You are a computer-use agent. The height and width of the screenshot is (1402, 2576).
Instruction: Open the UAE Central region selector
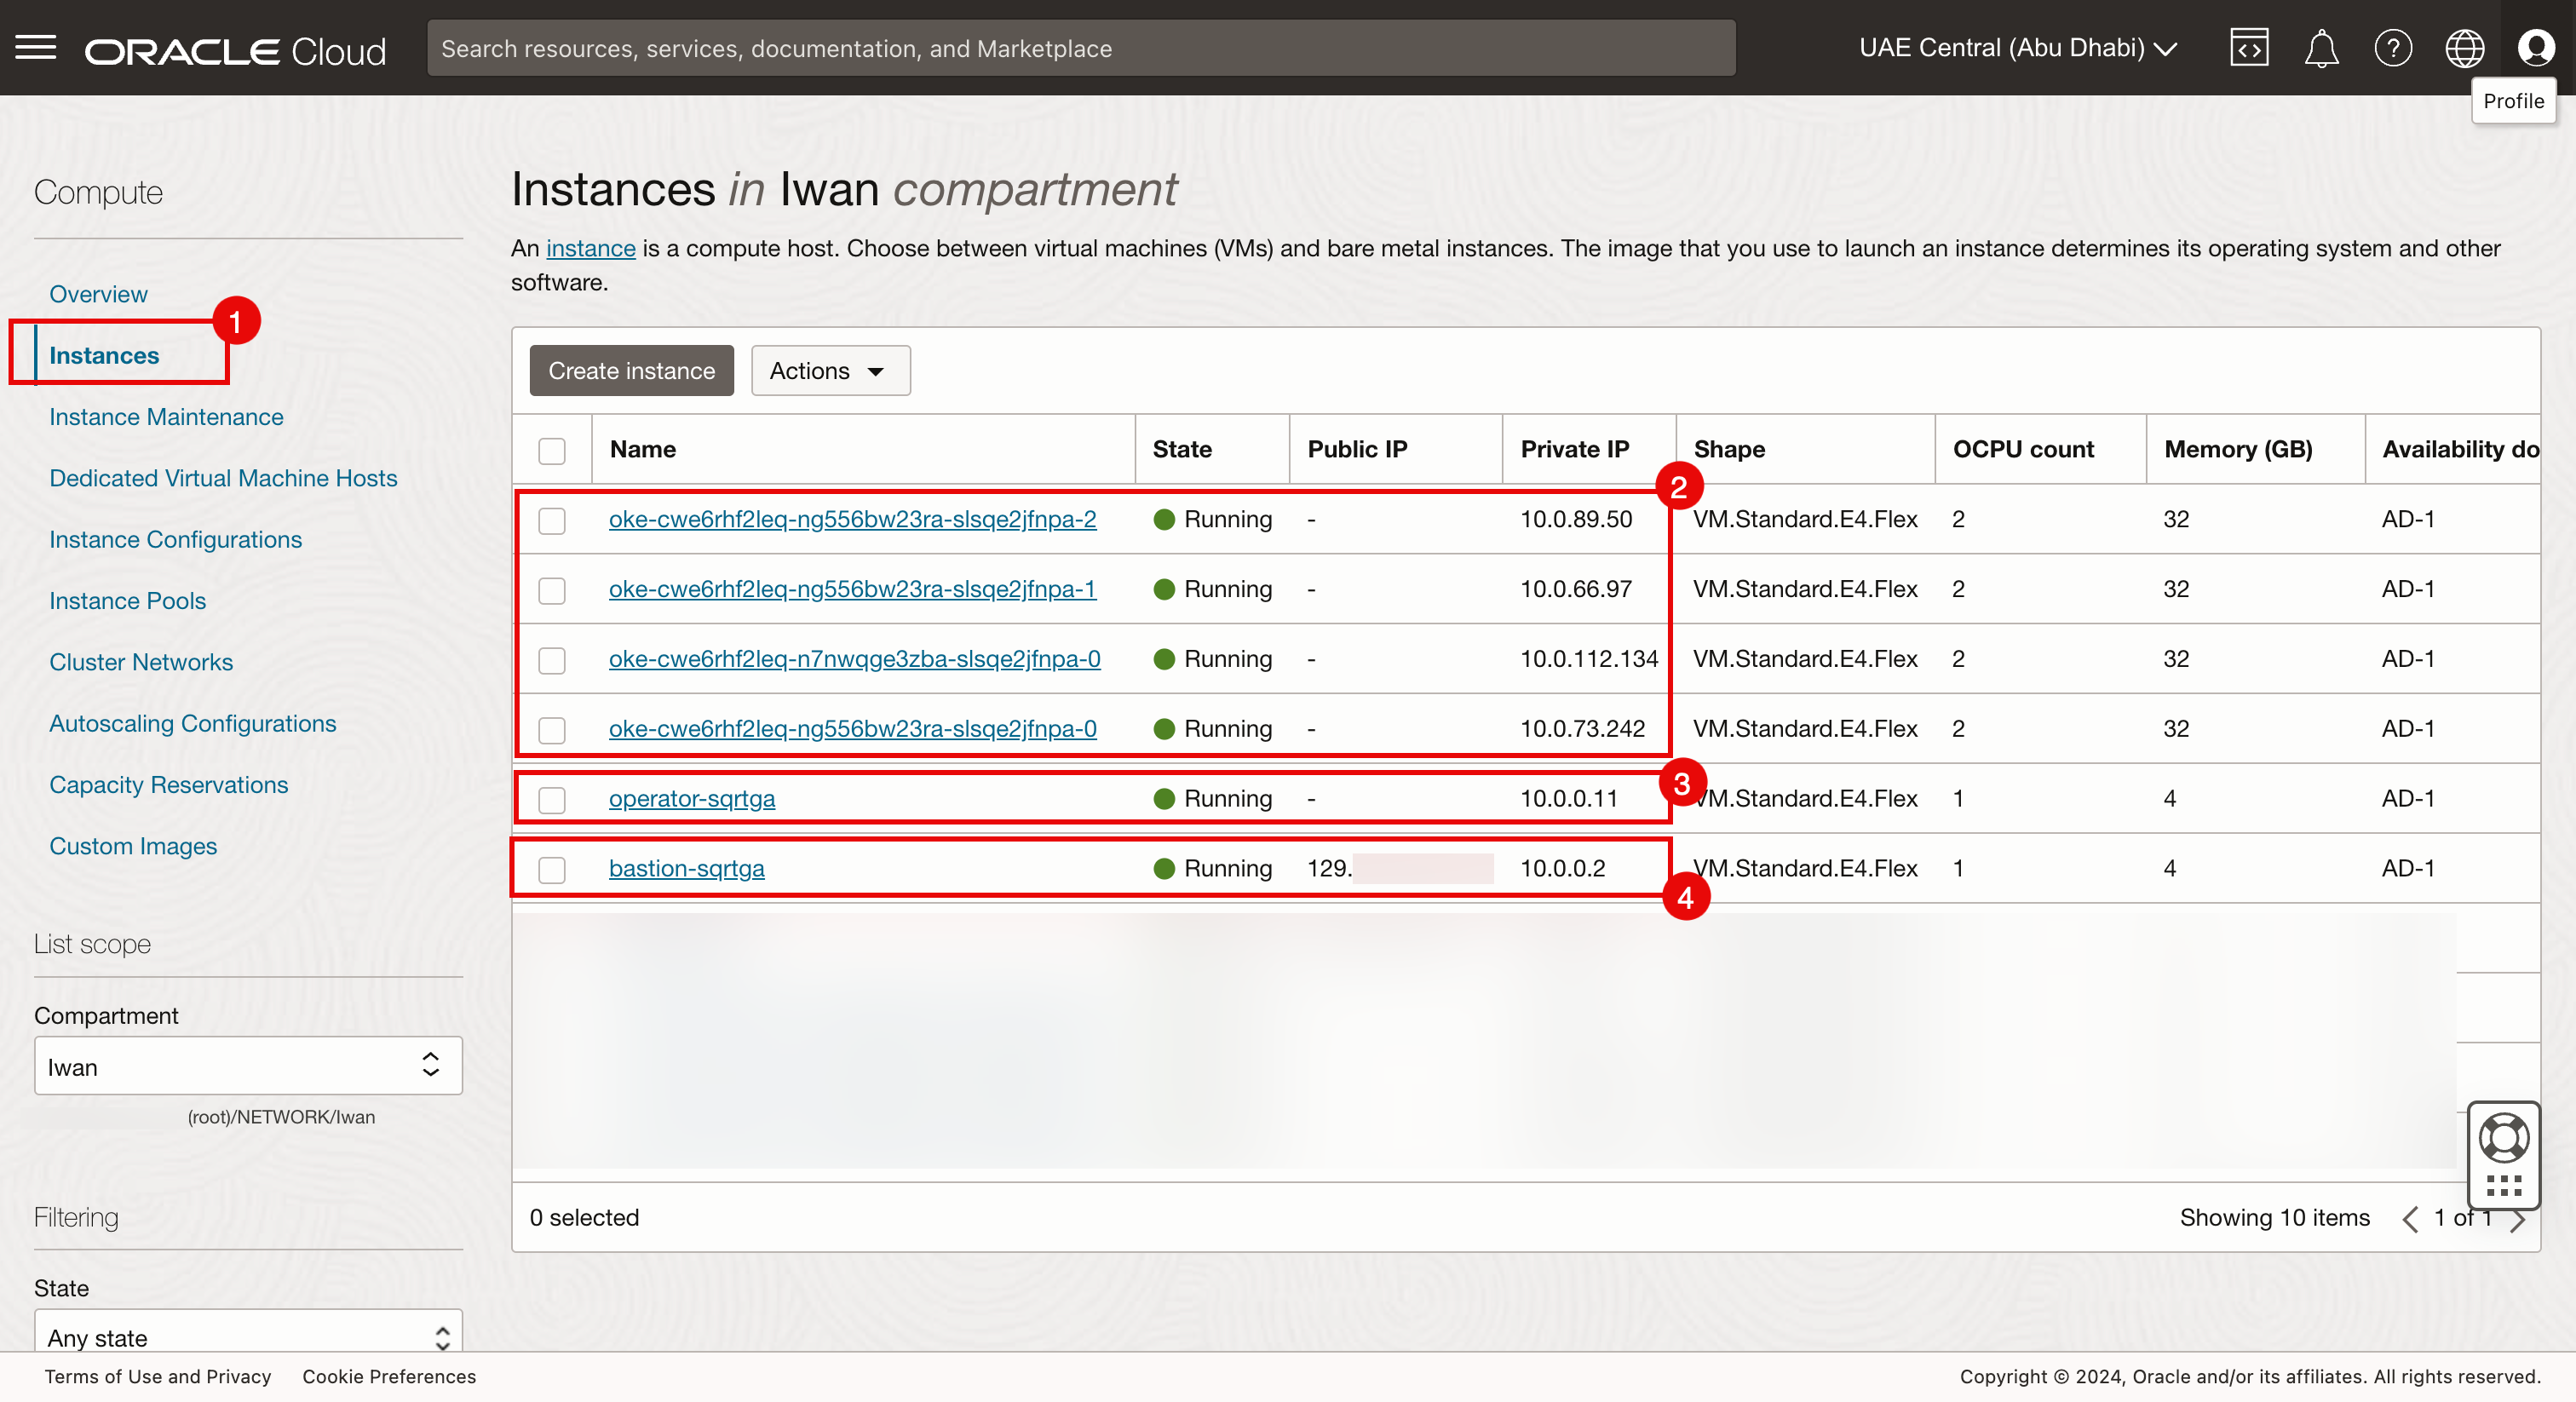tap(2018, 47)
